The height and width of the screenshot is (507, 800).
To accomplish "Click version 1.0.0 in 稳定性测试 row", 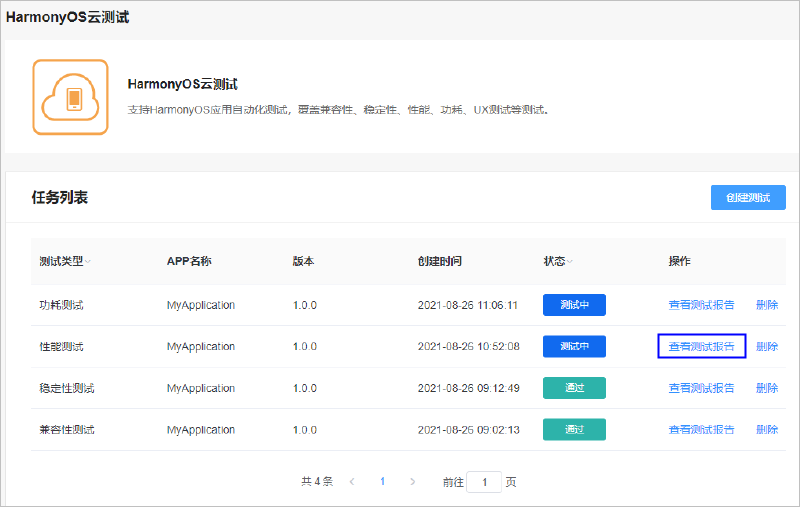I will pos(305,388).
